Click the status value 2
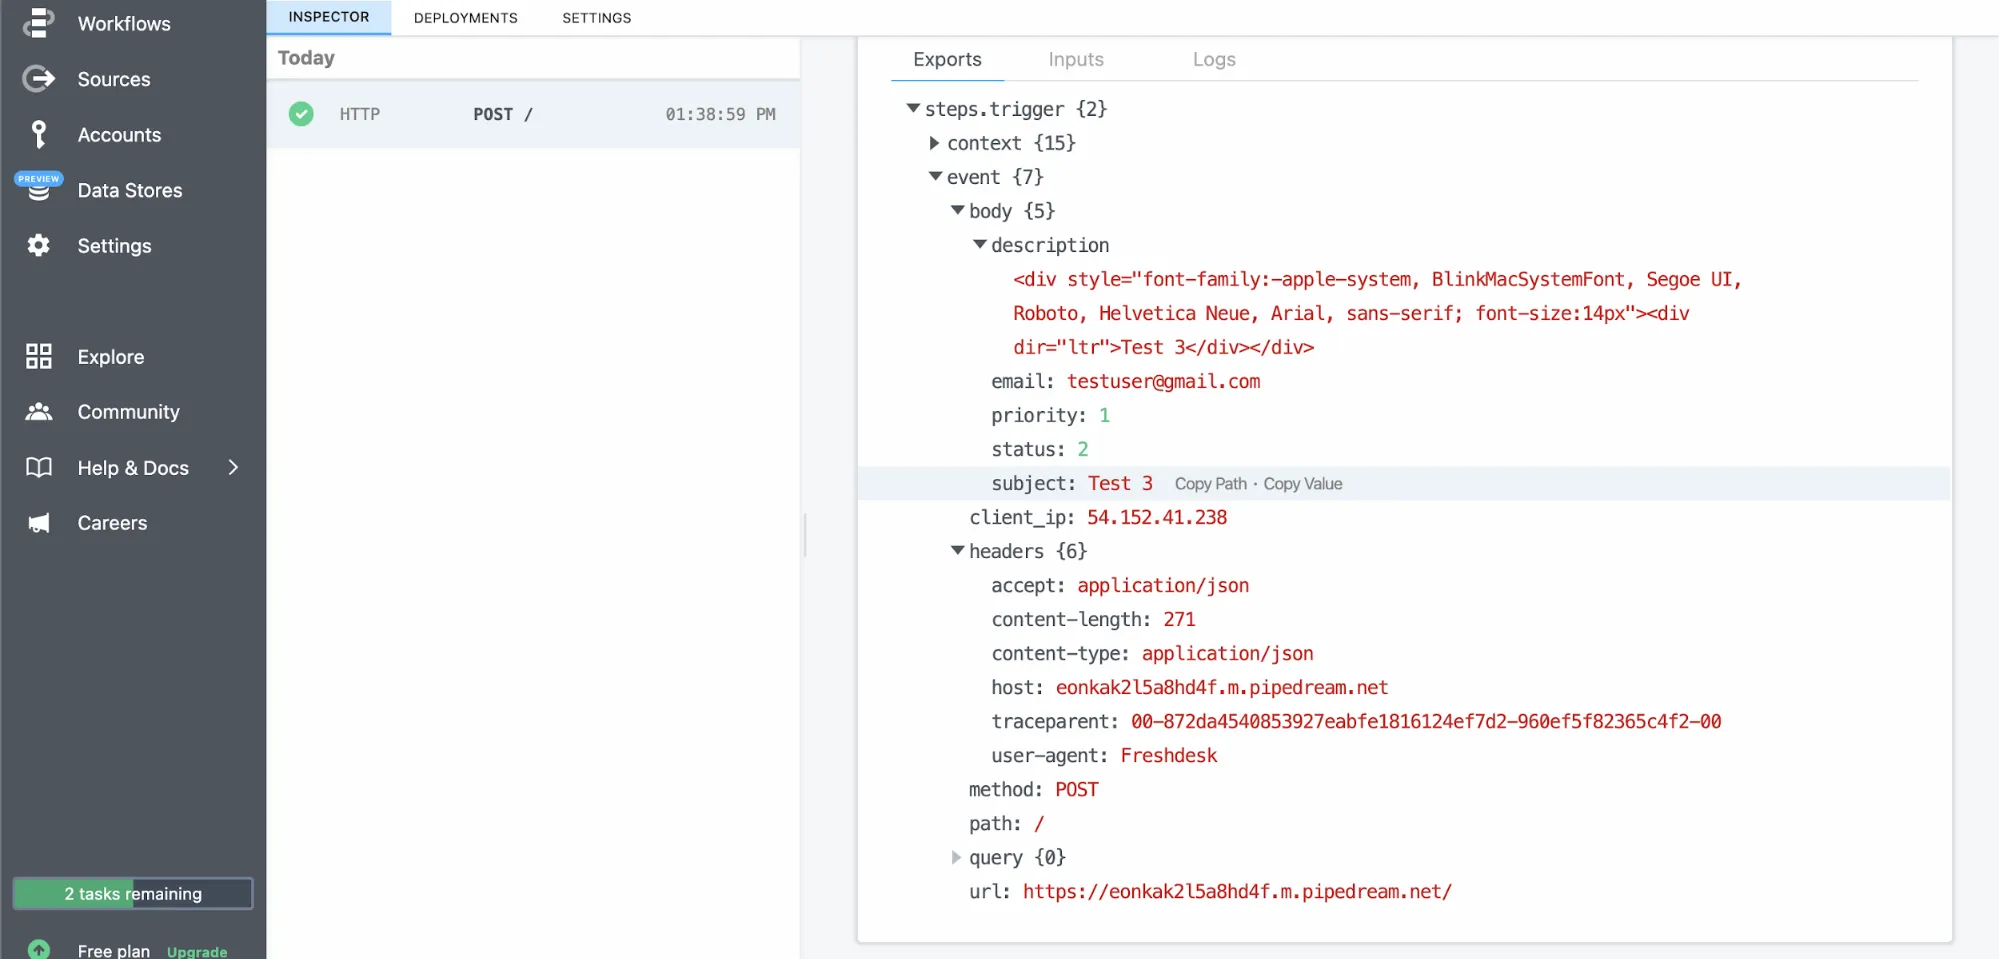Image resolution: width=1999 pixels, height=959 pixels. (1082, 449)
